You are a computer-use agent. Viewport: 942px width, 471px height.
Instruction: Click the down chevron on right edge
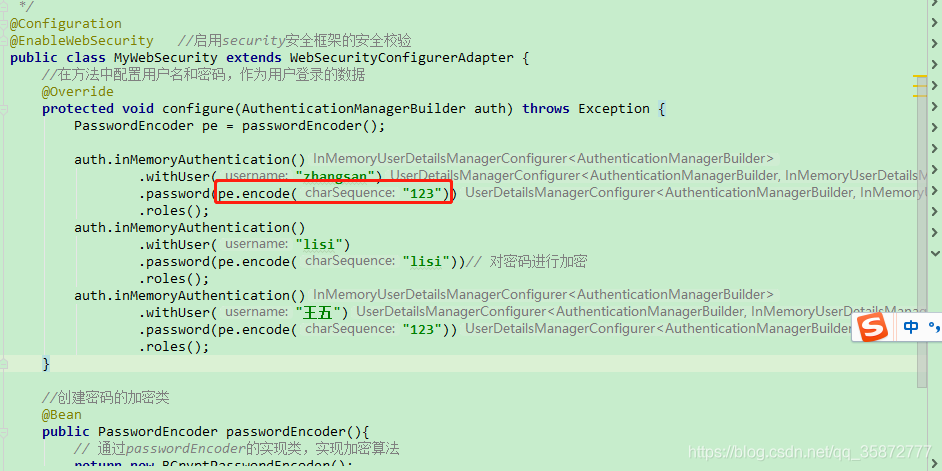click(935, 253)
